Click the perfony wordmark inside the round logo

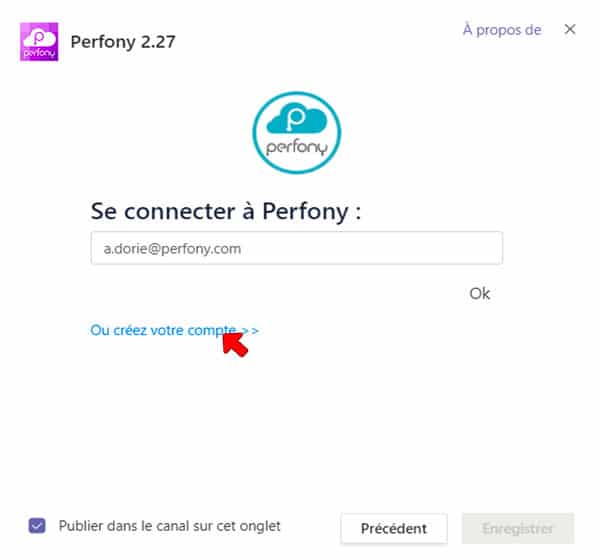(x=297, y=147)
